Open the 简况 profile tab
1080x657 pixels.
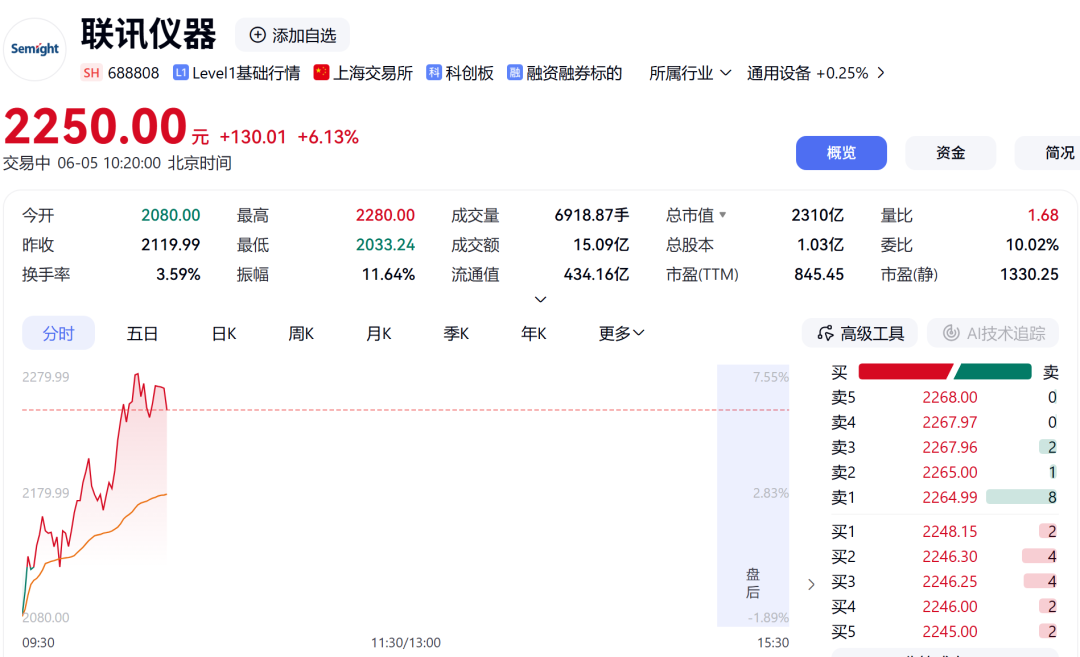pyautogui.click(x=1048, y=153)
